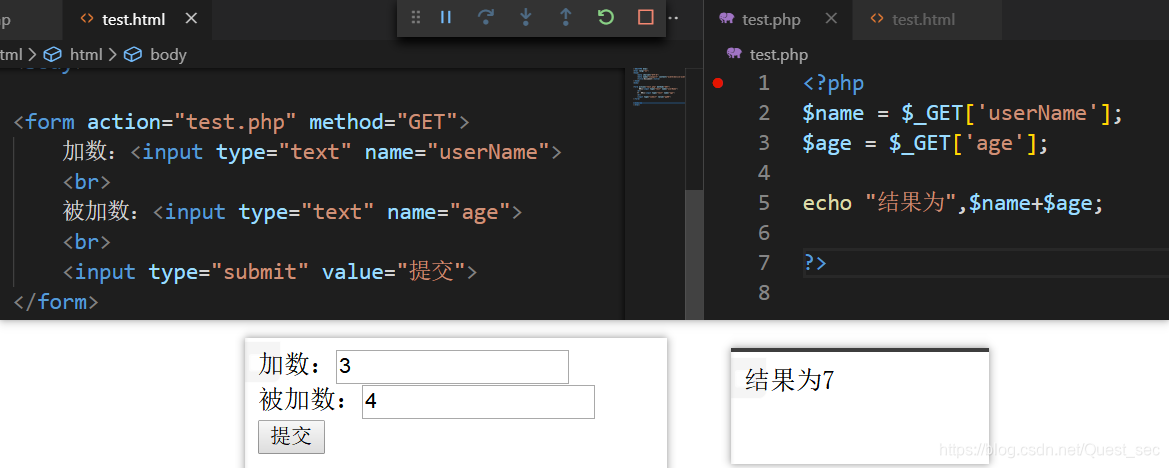The image size is (1169, 468).
Task: Close the left test.html tab
Action: [191, 19]
